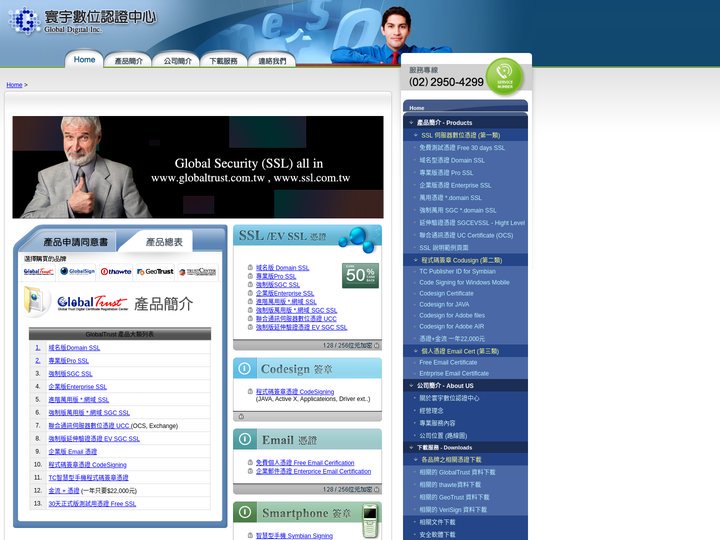Select the GlobalTrust brand logo tab

tap(39, 271)
